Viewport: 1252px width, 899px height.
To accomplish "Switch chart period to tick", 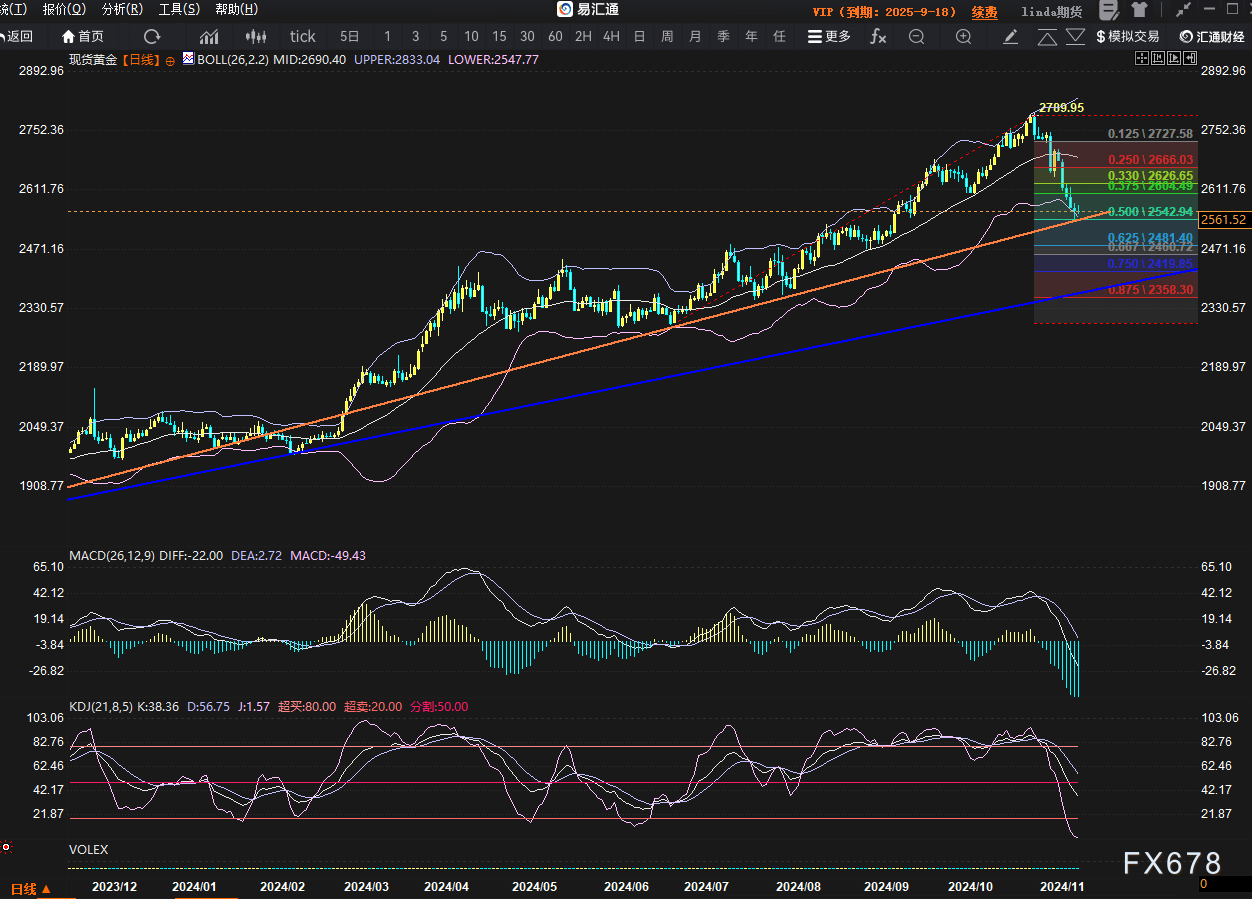I will click(x=303, y=36).
